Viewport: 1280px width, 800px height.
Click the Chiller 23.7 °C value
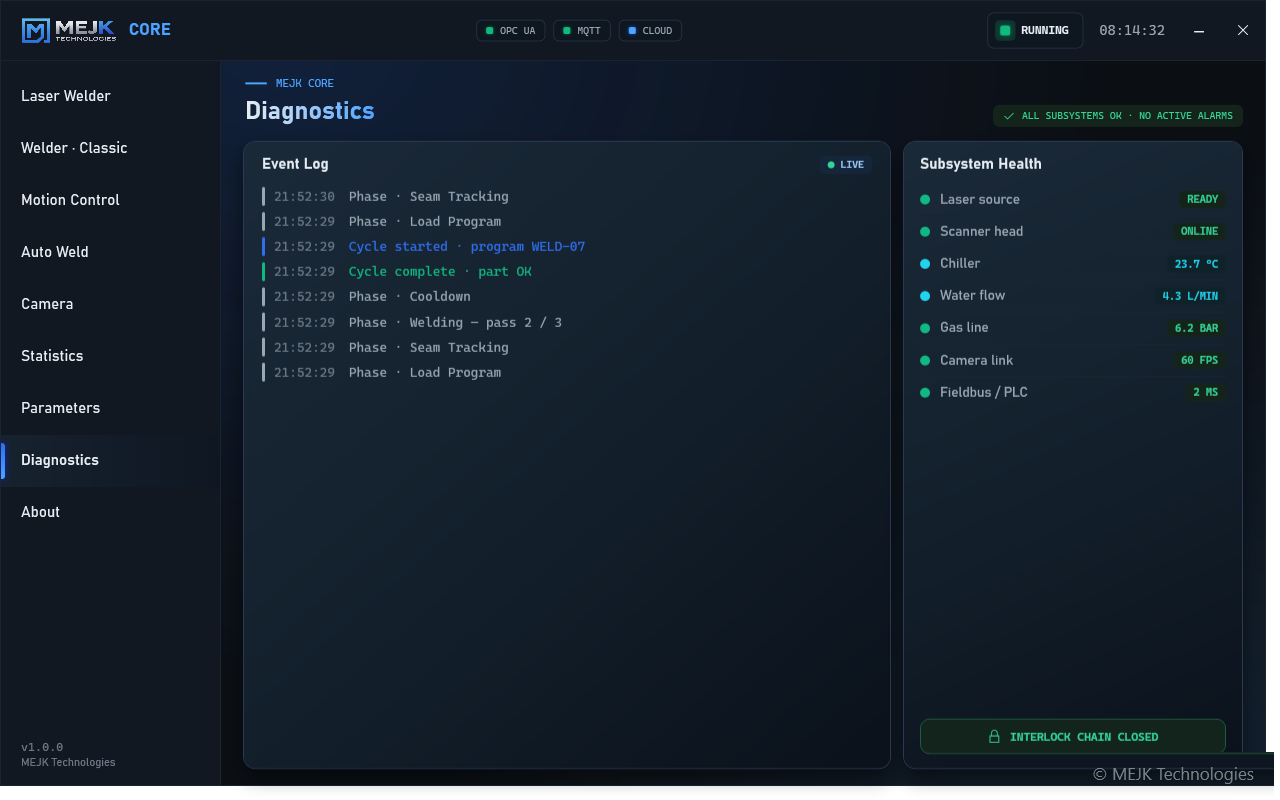pos(1196,264)
